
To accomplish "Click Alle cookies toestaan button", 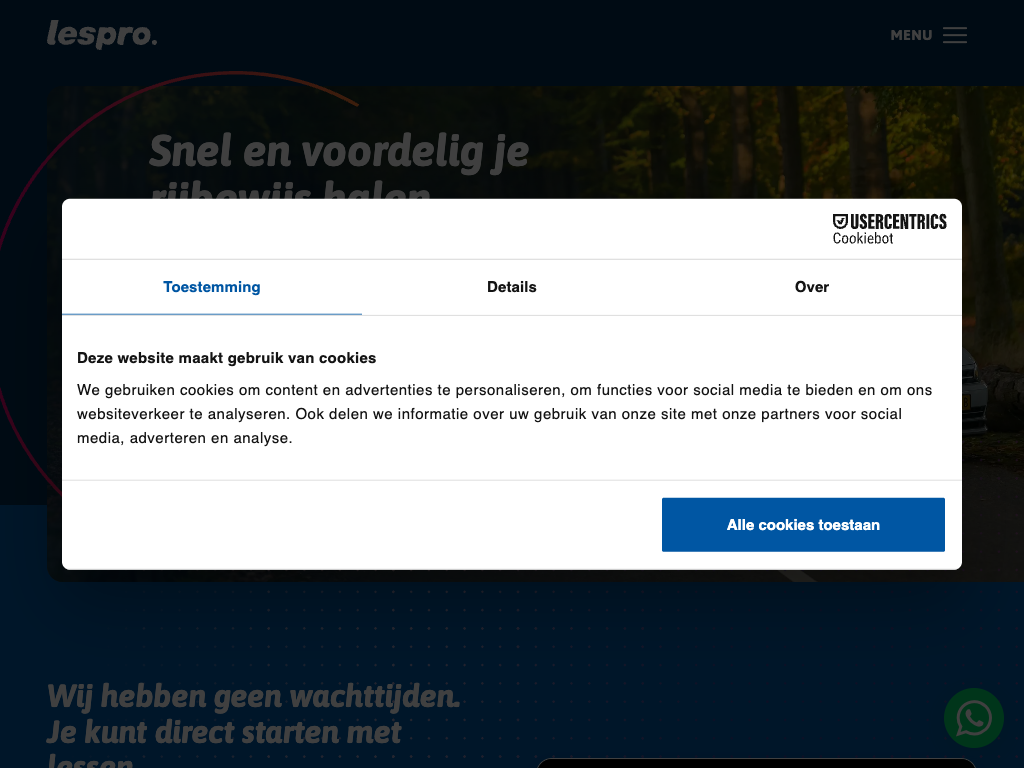I will click(803, 525).
